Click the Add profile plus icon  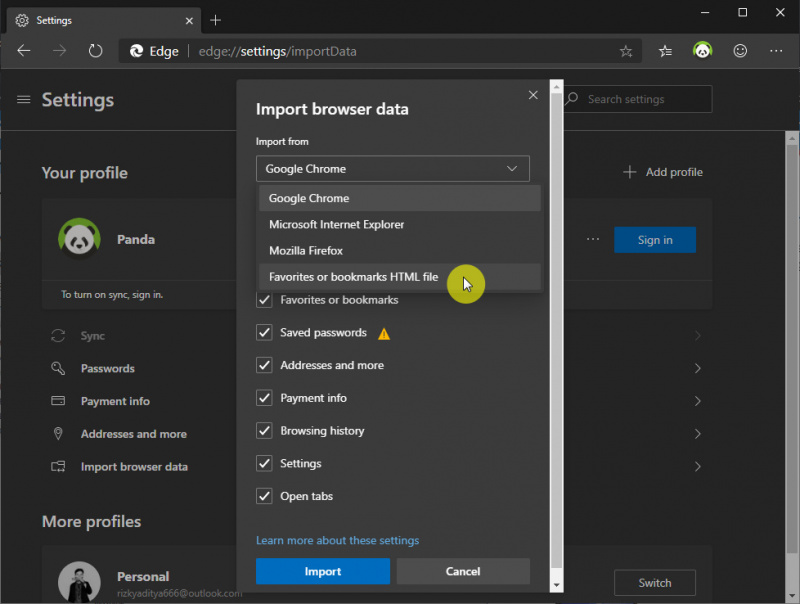pyautogui.click(x=630, y=172)
